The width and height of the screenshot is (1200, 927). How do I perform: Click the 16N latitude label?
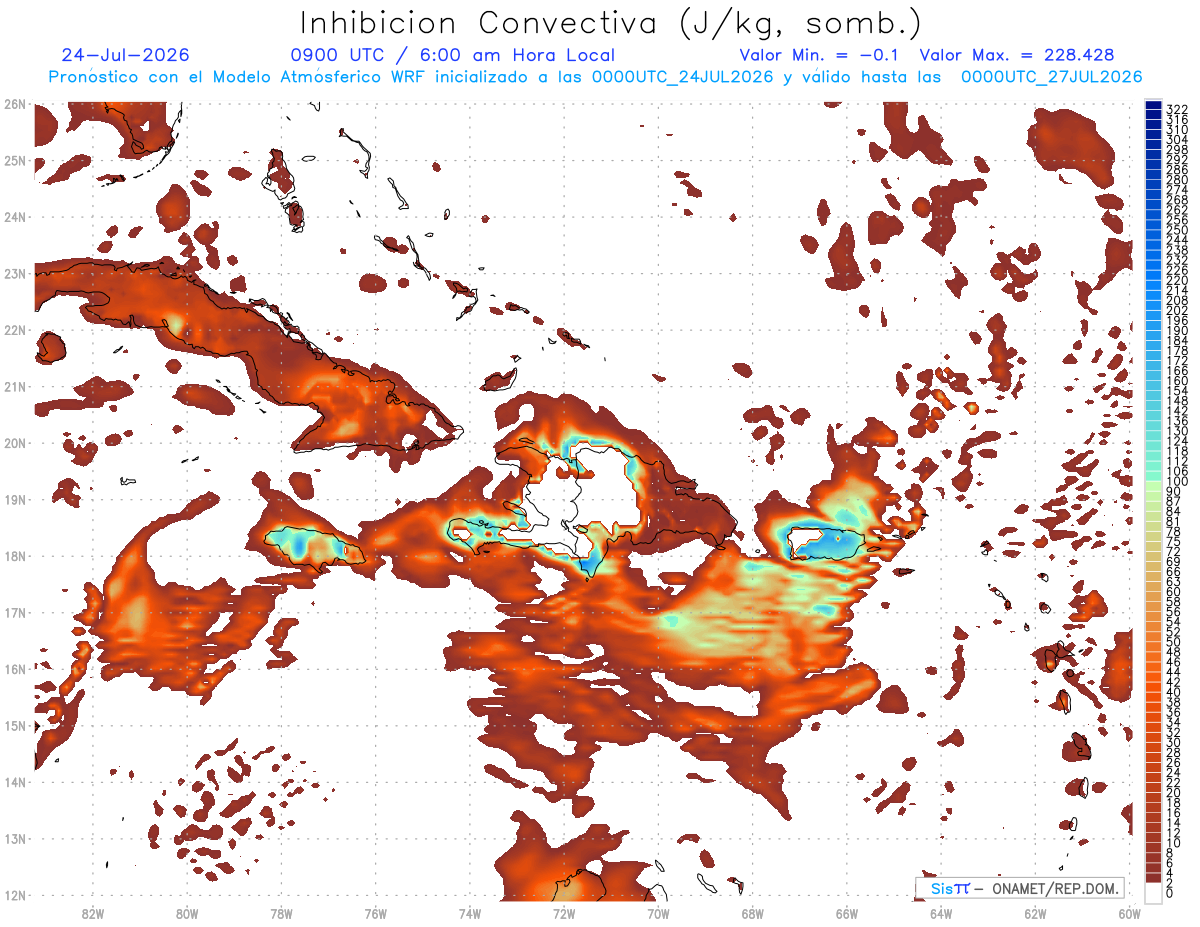pos(15,669)
